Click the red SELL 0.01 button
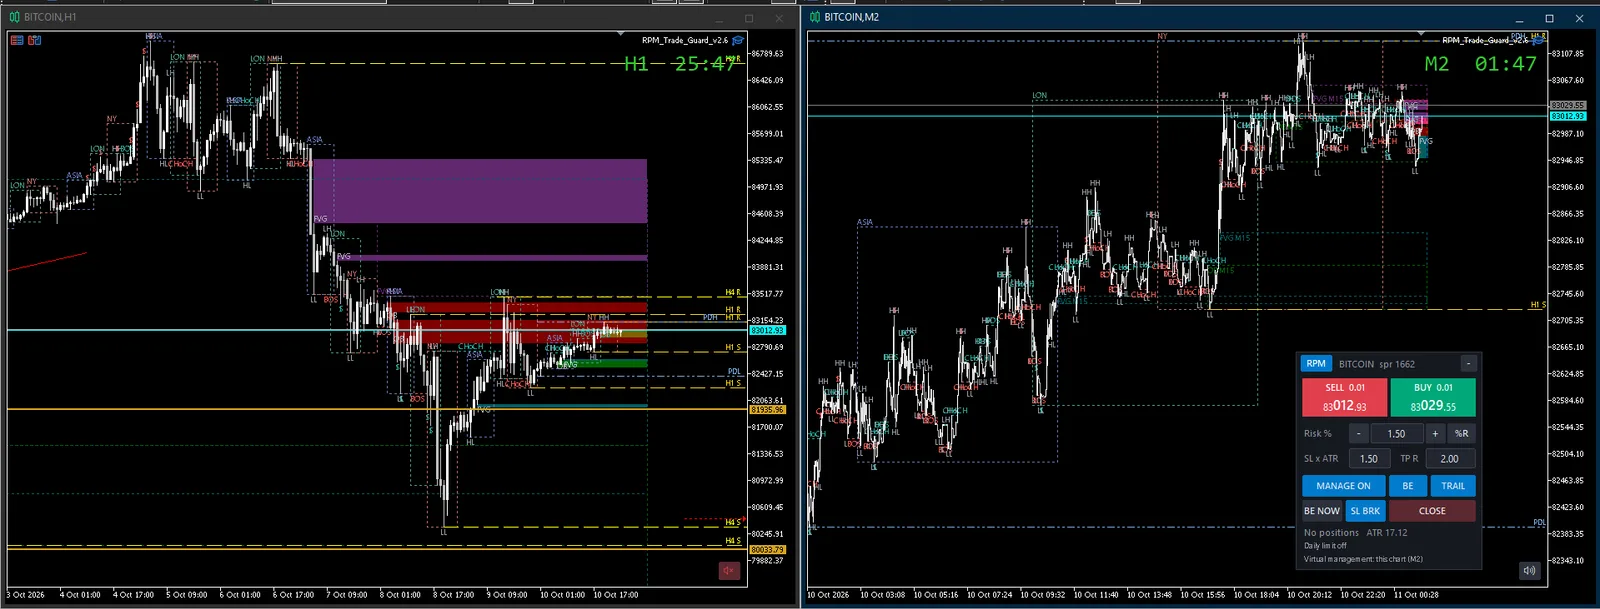 pos(1344,397)
